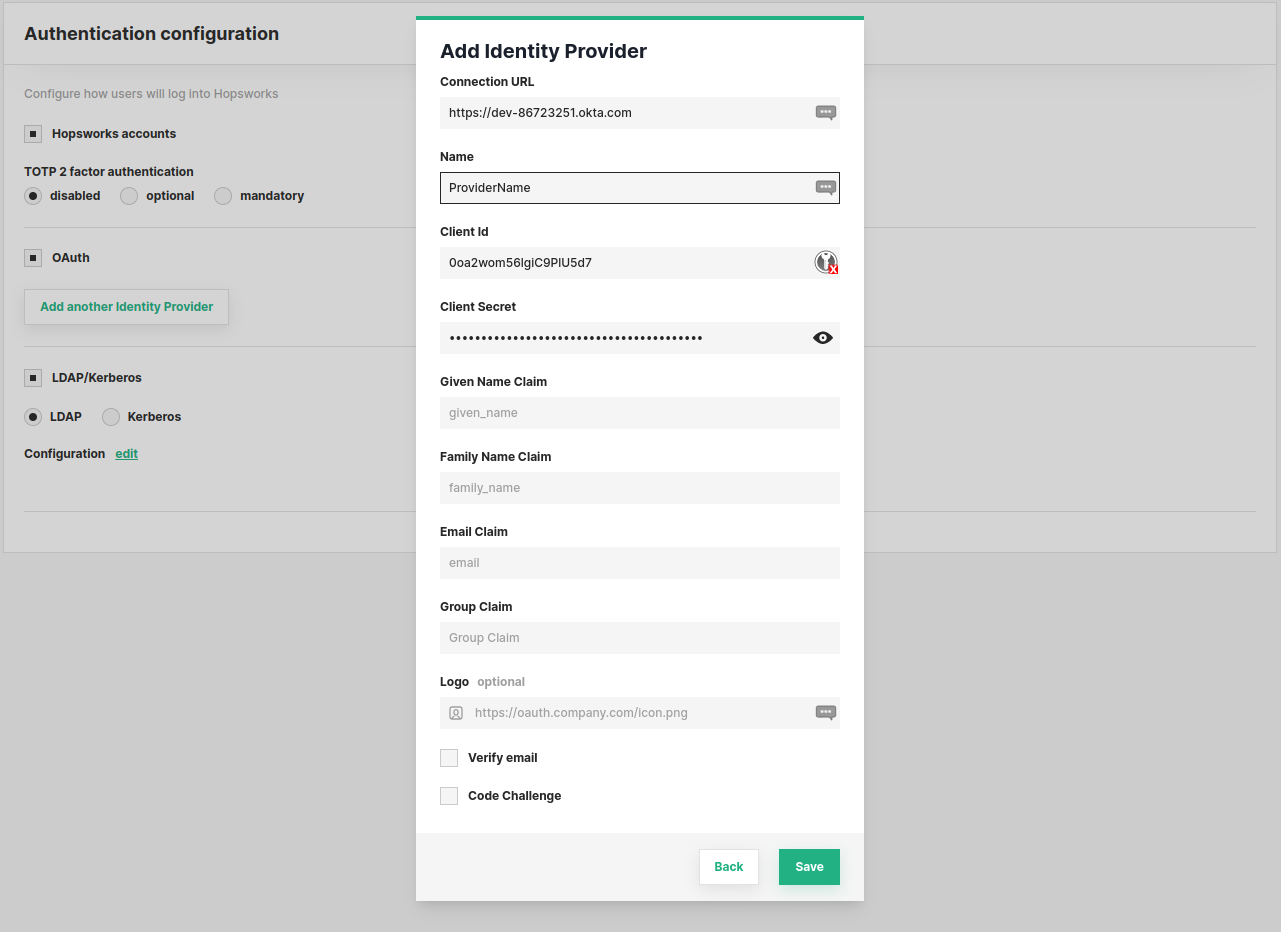Click Add another Identity Provider
The image size is (1281, 932).
tap(126, 306)
